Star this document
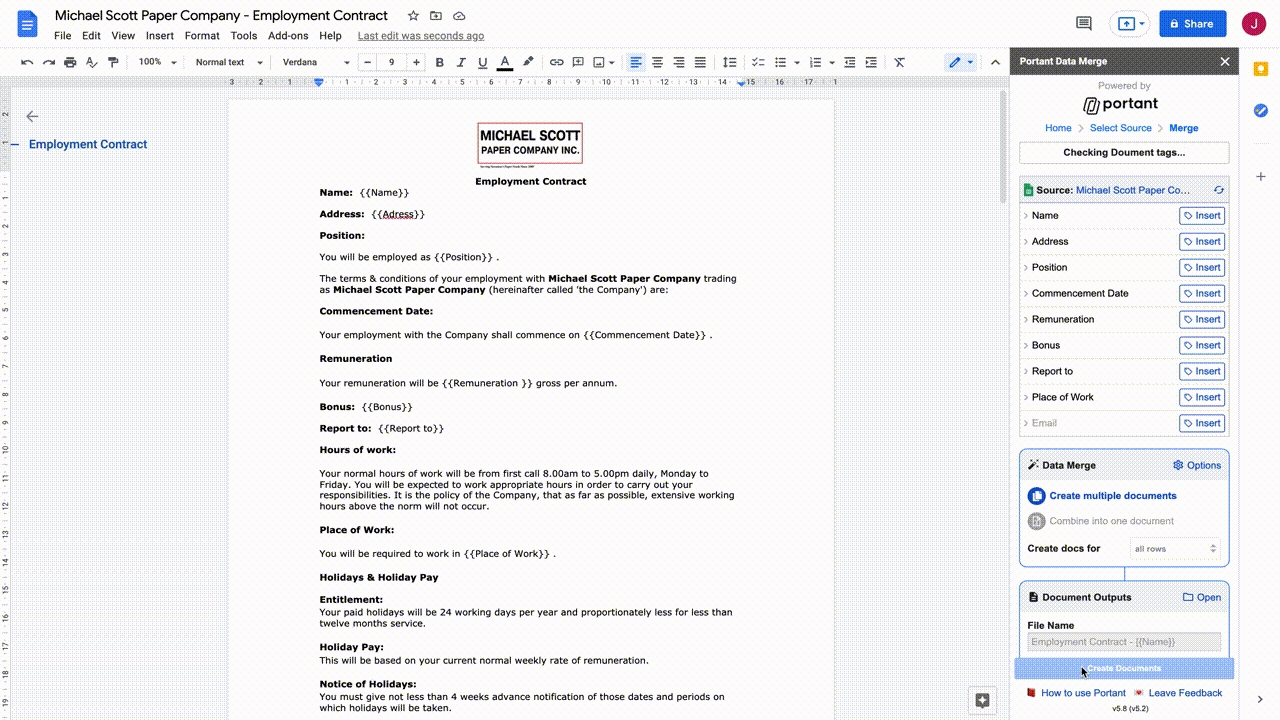The height and width of the screenshot is (720, 1280). coord(413,16)
